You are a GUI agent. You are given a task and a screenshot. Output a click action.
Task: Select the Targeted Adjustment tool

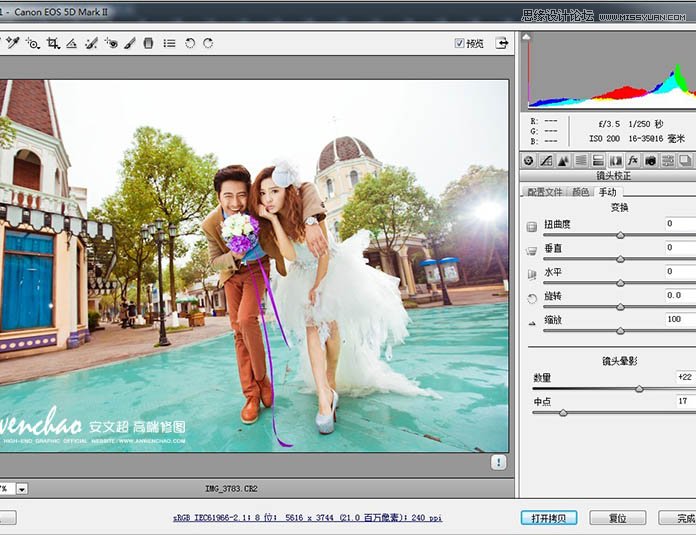[33, 43]
